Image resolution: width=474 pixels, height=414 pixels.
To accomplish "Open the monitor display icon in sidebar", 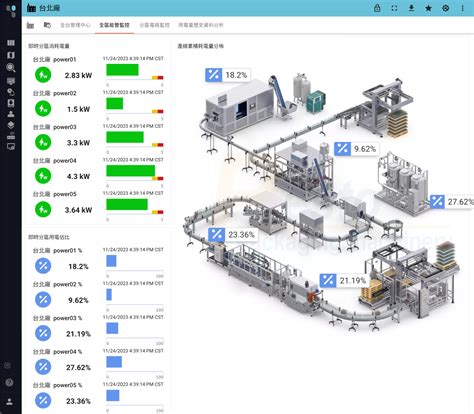I will point(11,81).
